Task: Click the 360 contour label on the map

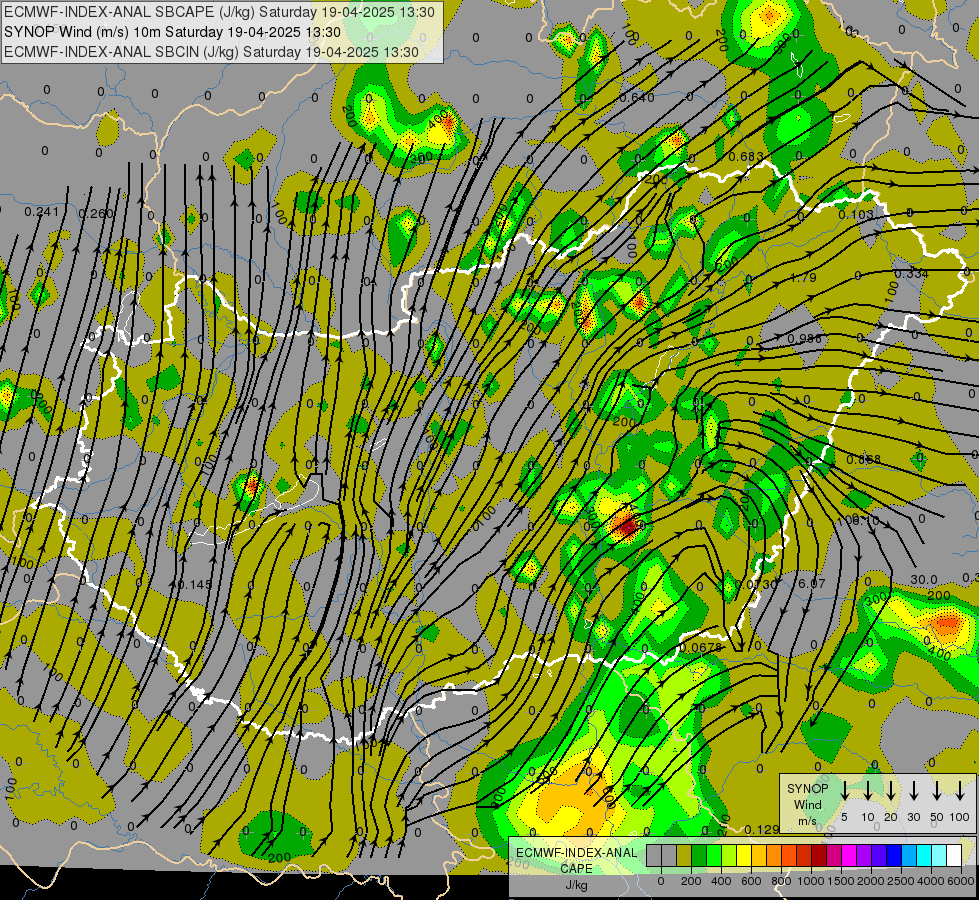Action: [x=421, y=158]
